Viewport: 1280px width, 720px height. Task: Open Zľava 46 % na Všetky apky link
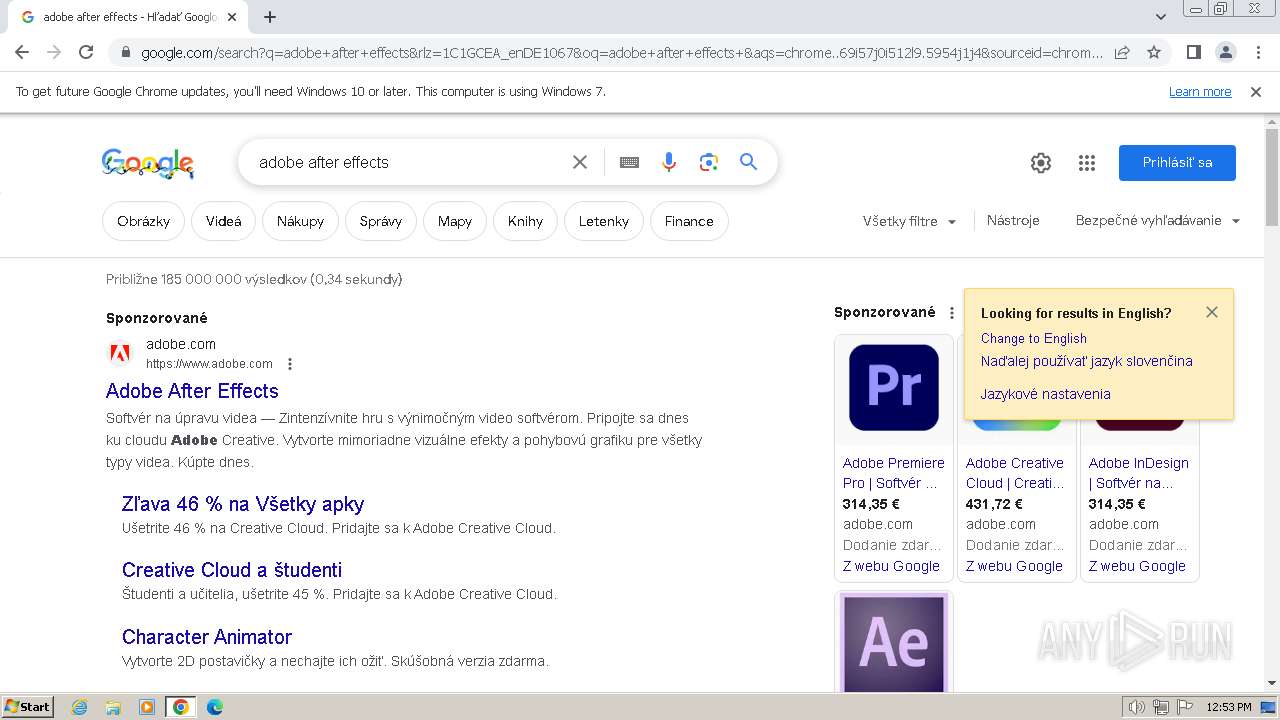point(243,504)
